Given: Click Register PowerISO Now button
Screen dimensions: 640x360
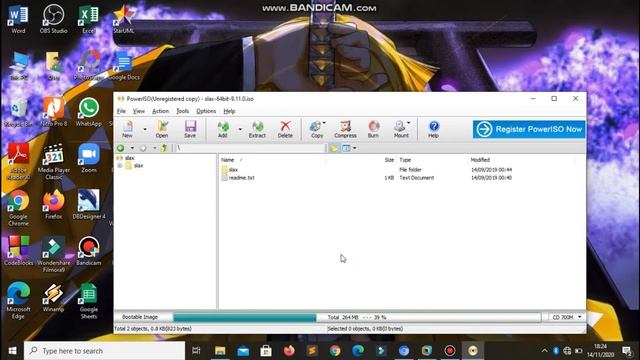Looking at the screenshot, I should (x=529, y=129).
